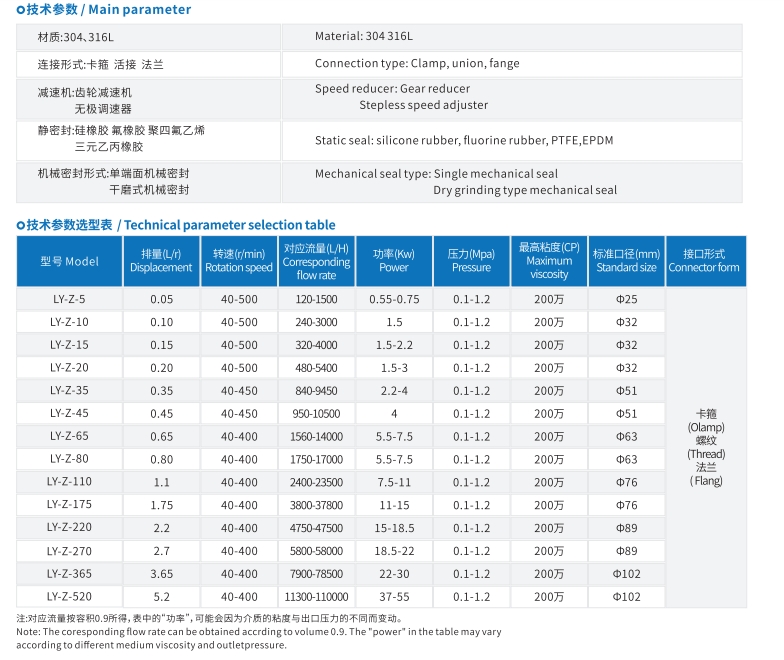Click model cell 'LY-Z-365'
This screenshot has width=784, height=660.
point(70,574)
